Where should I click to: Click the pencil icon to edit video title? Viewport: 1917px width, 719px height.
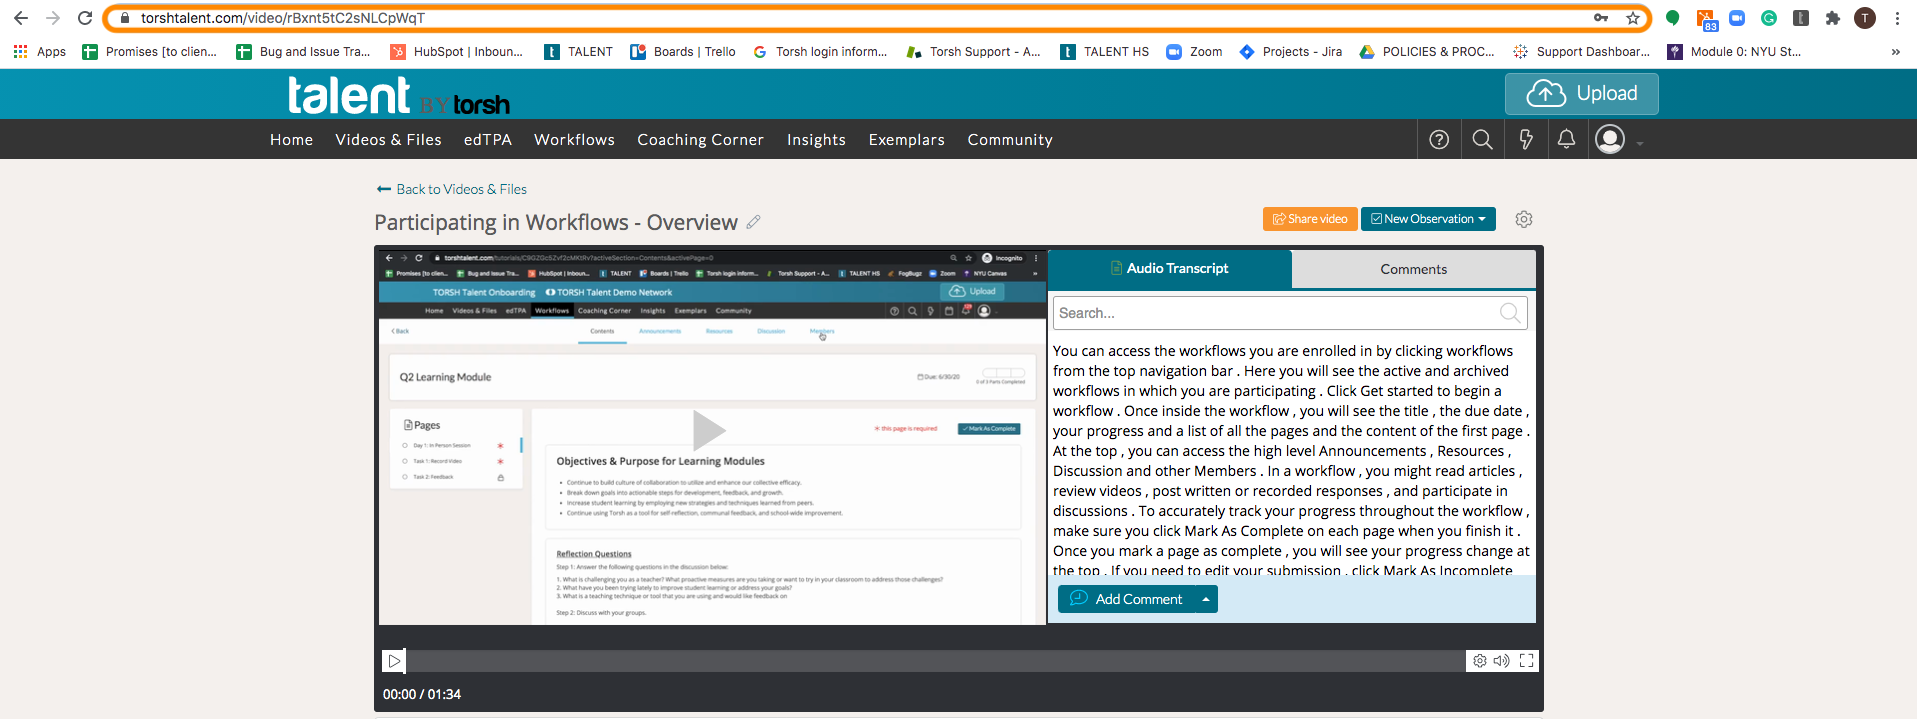(753, 222)
